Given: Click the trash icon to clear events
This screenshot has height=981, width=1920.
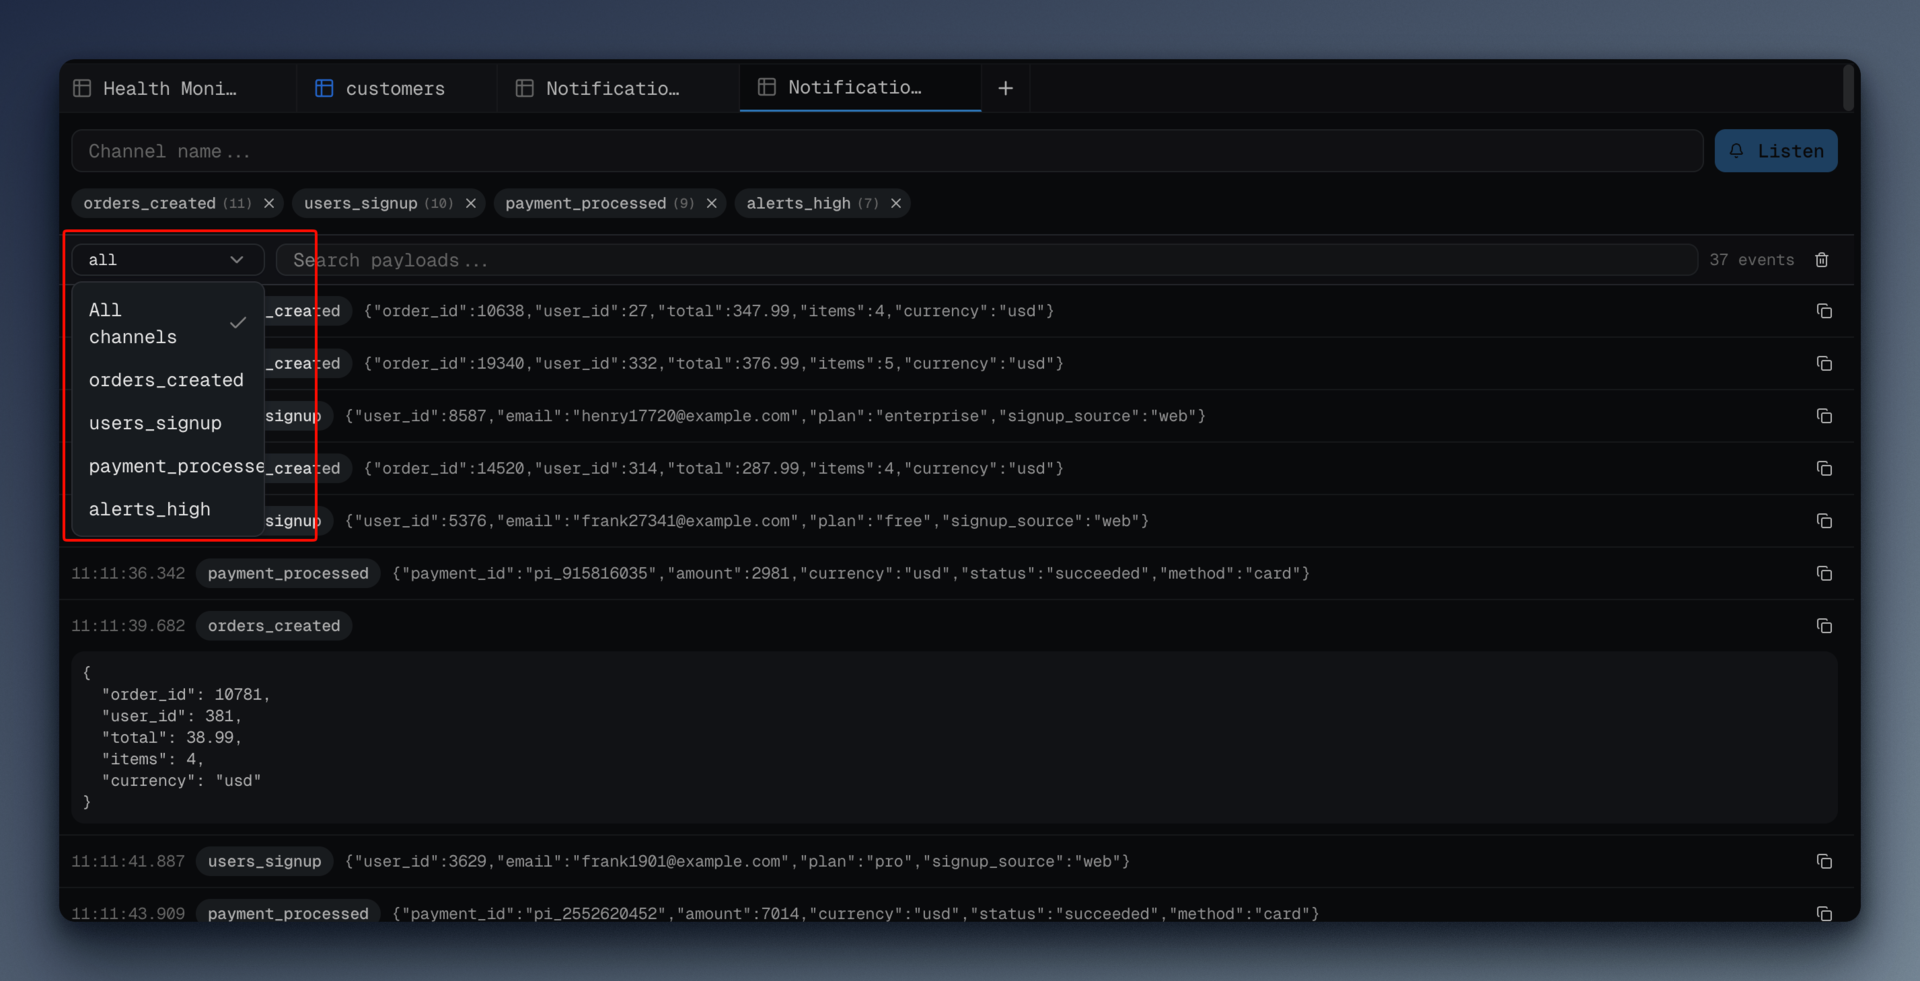Looking at the screenshot, I should click(1821, 260).
